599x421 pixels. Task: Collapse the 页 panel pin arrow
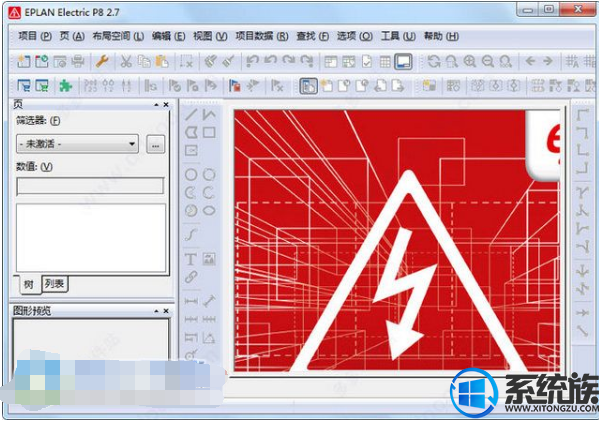(157, 105)
